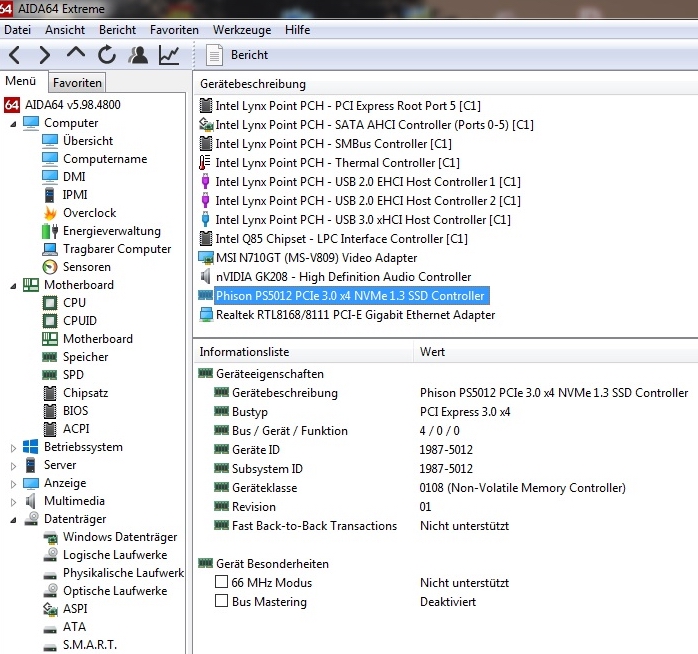Open the ATA tree item
Screen dimensions: 698x654
point(74,627)
